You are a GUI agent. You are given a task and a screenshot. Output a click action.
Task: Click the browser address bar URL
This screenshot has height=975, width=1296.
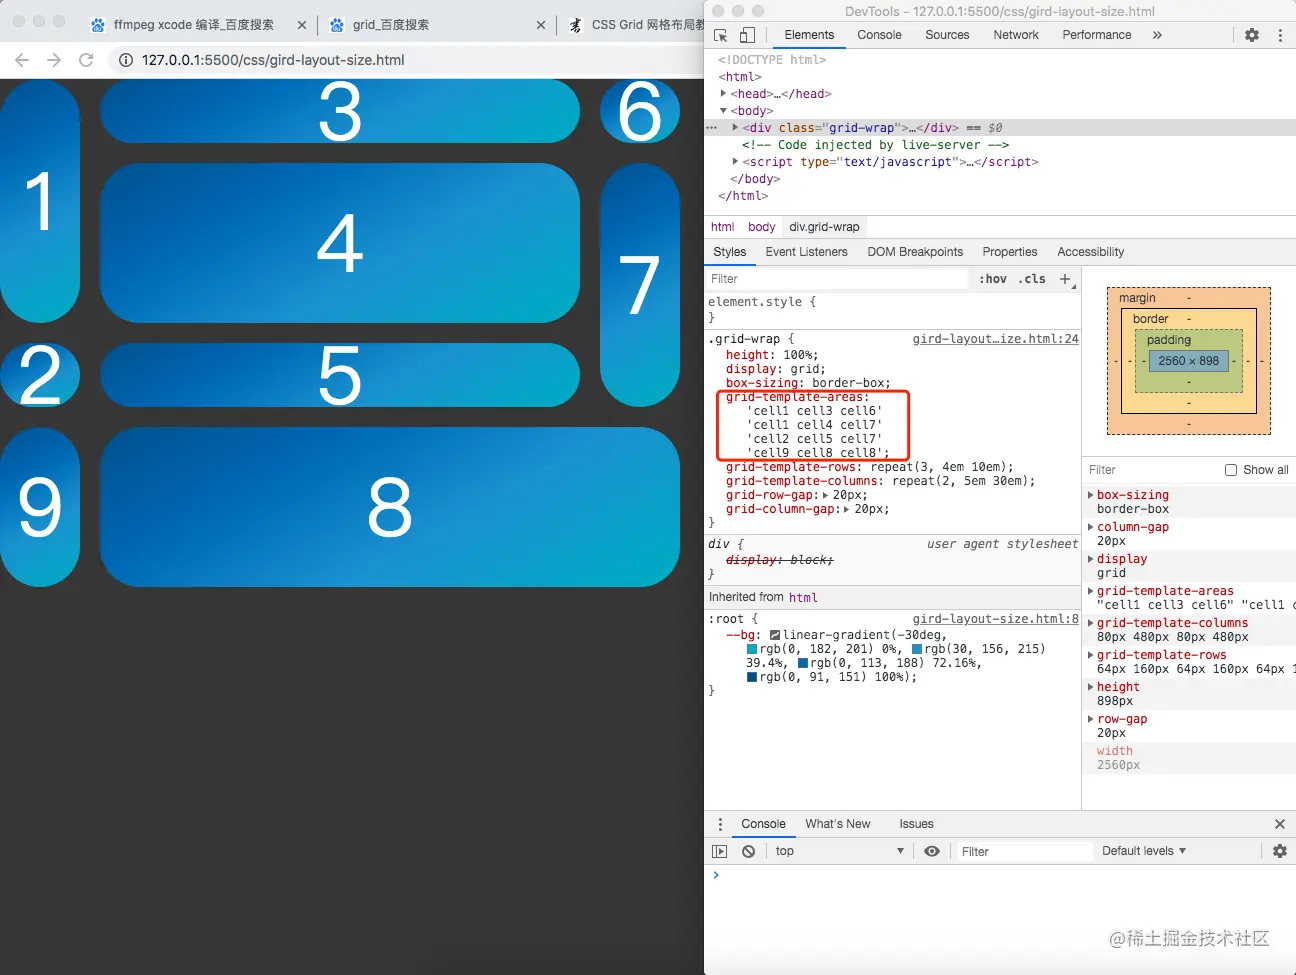coord(273,60)
